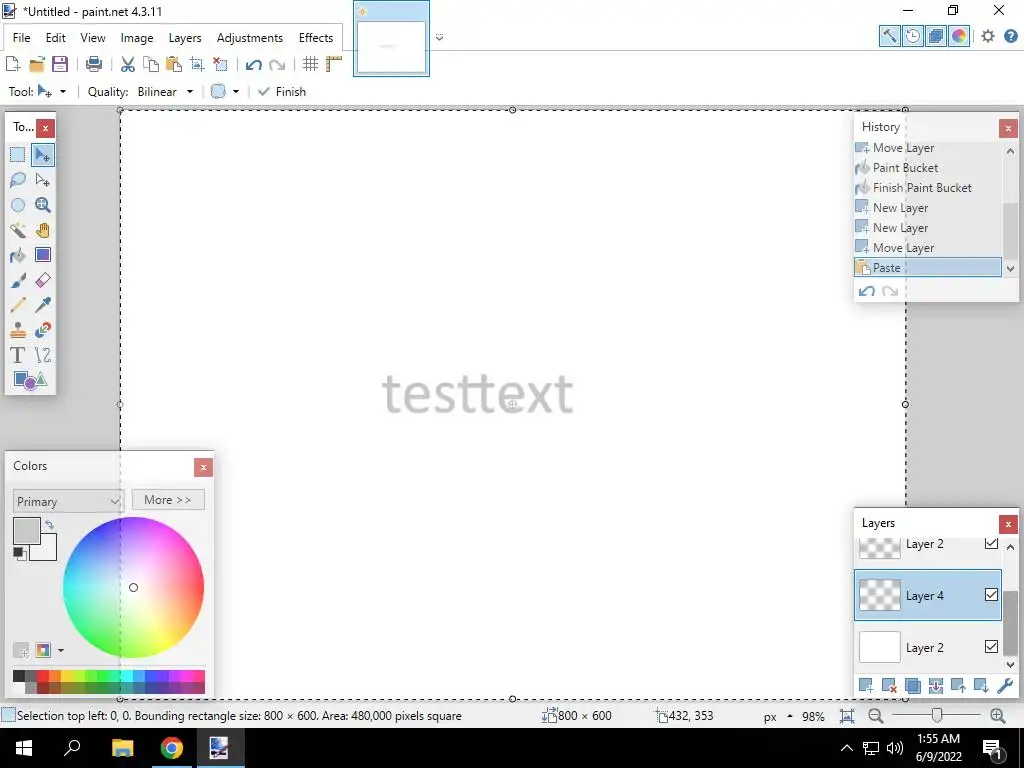The width and height of the screenshot is (1024, 768).
Task: Pick the Recolor tool
Action: click(x=42, y=330)
